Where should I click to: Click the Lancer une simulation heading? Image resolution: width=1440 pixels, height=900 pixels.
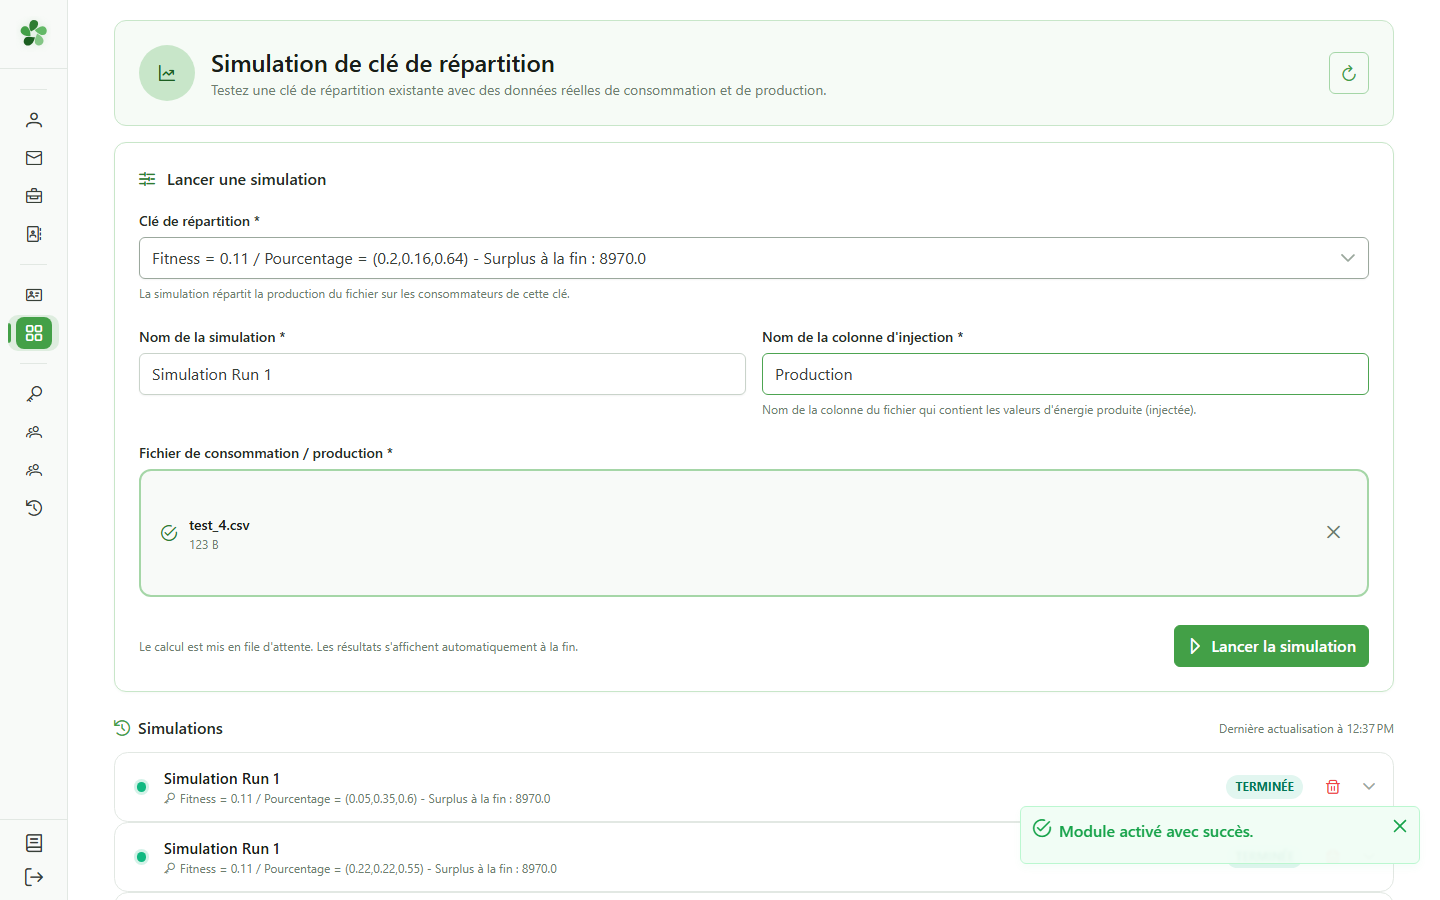[246, 180]
